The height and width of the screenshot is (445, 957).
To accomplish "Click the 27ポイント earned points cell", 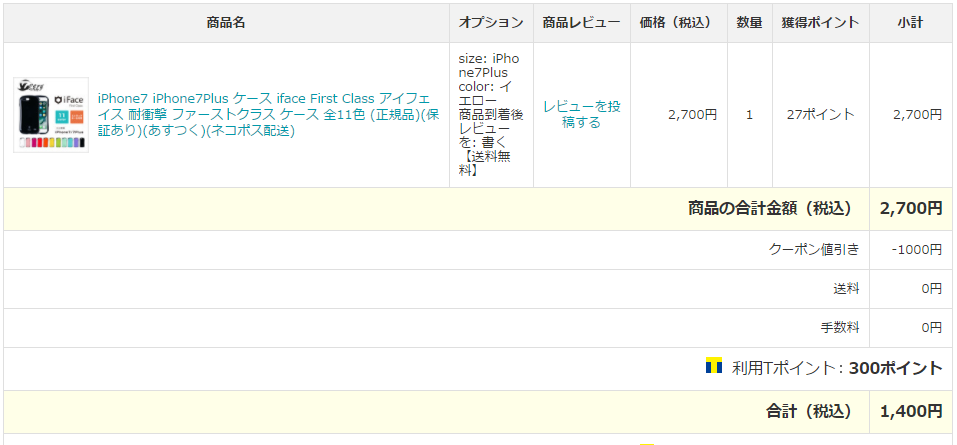I will [821, 115].
